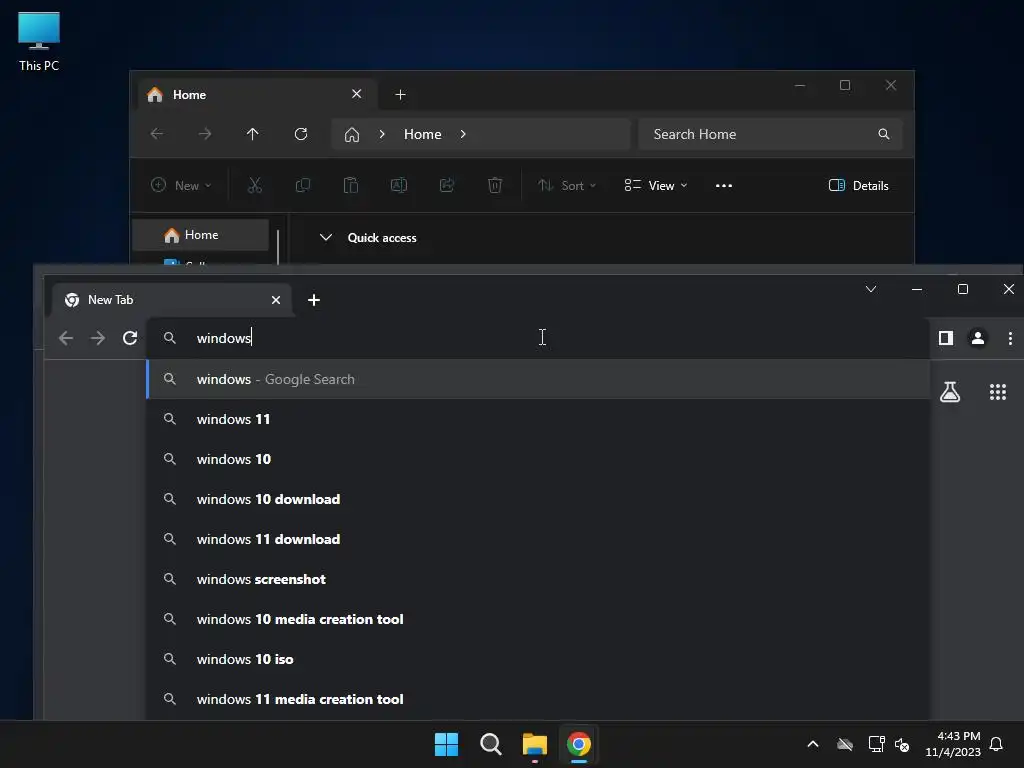Open Chrome side panel icon
1024x768 pixels.
pos(946,338)
